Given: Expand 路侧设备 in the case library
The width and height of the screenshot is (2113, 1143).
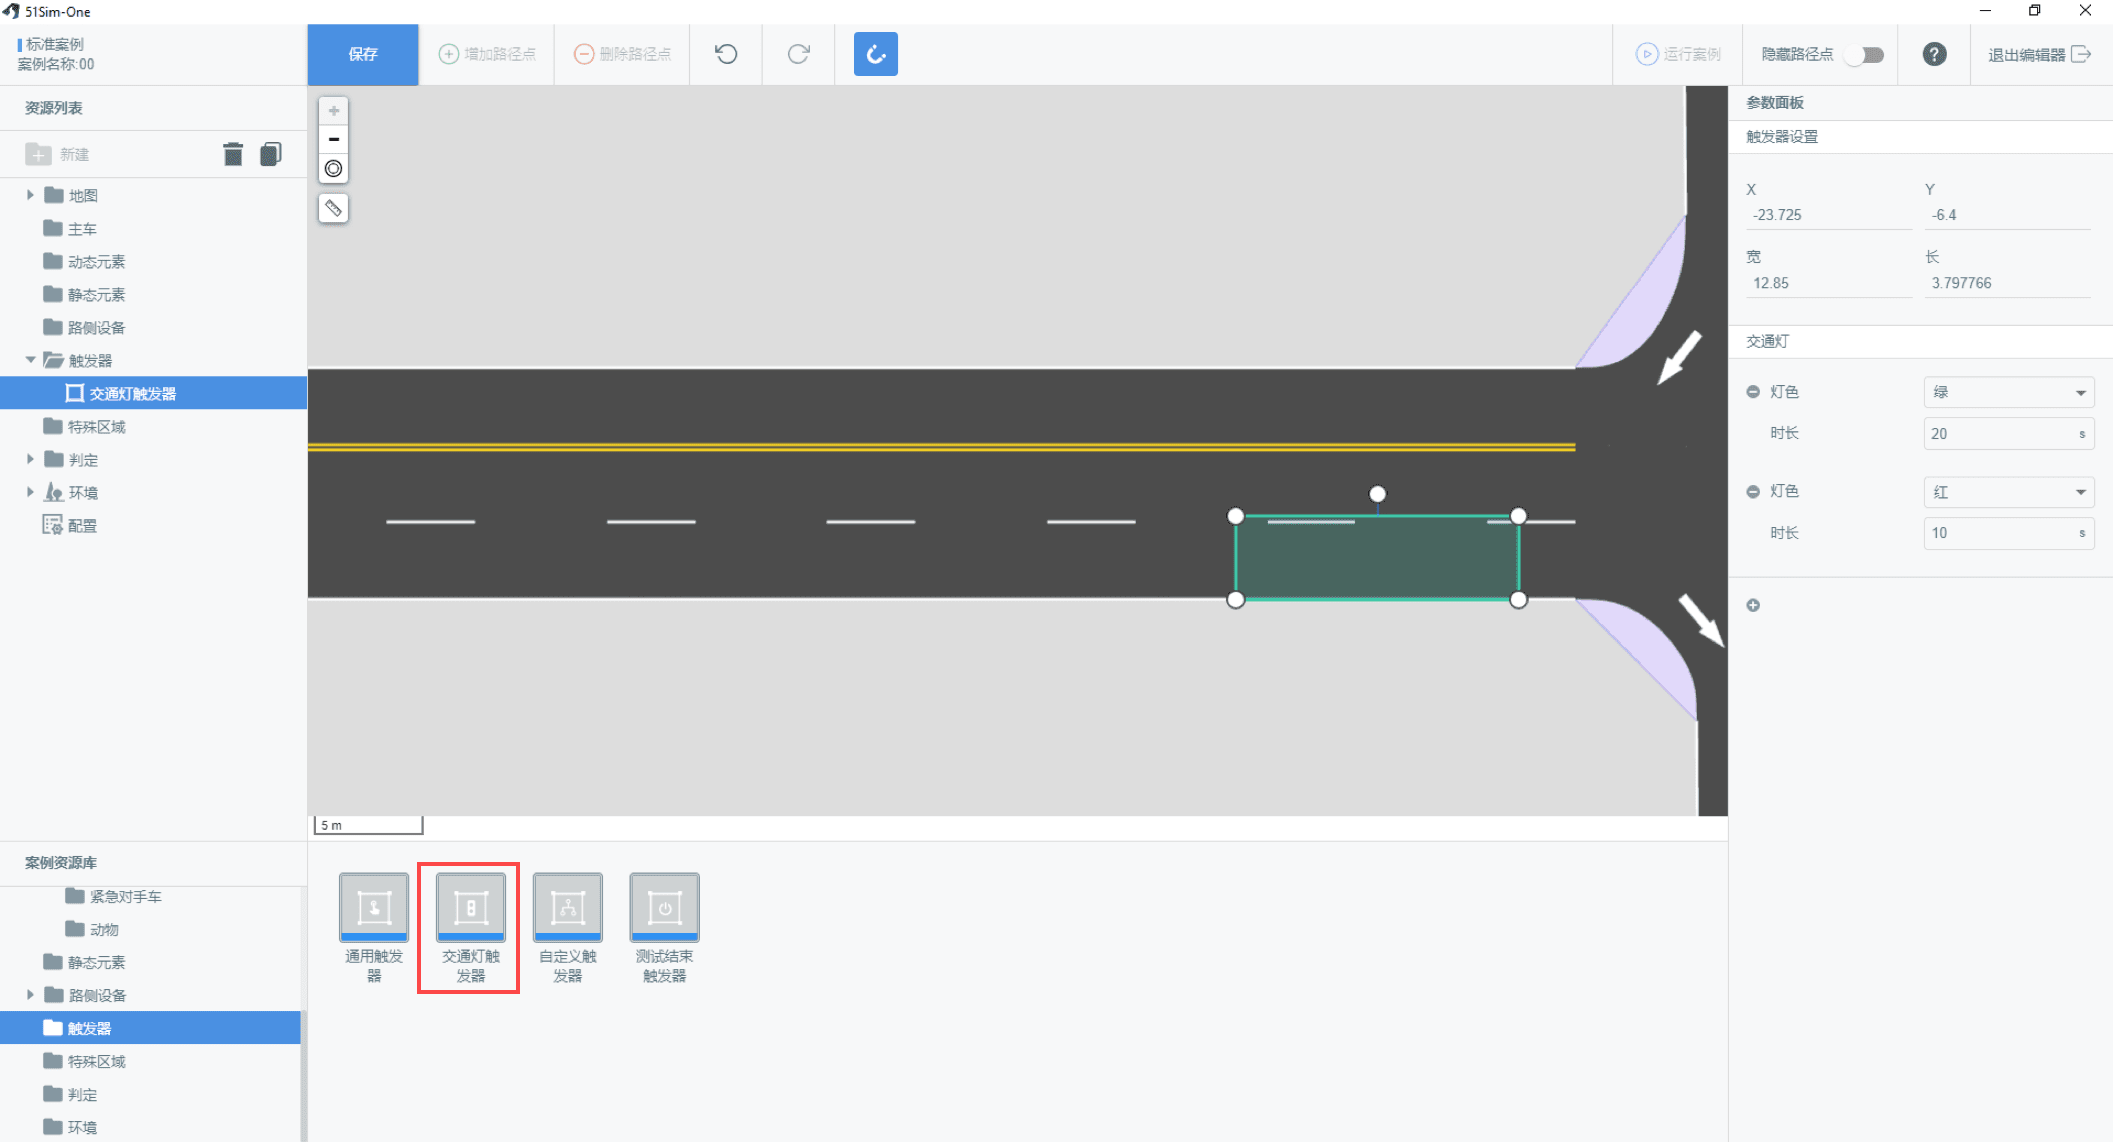Looking at the screenshot, I should click(x=30, y=995).
